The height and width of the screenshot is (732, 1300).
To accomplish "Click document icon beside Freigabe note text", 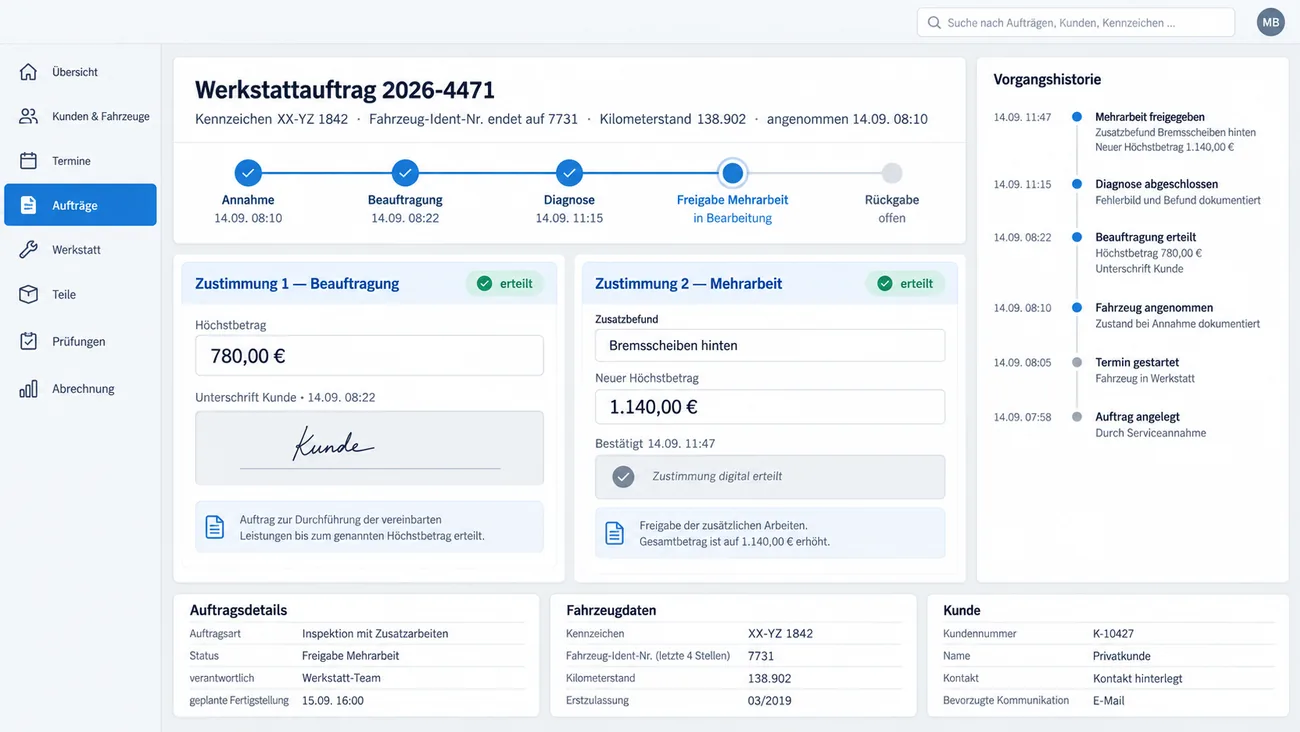I will coord(615,533).
